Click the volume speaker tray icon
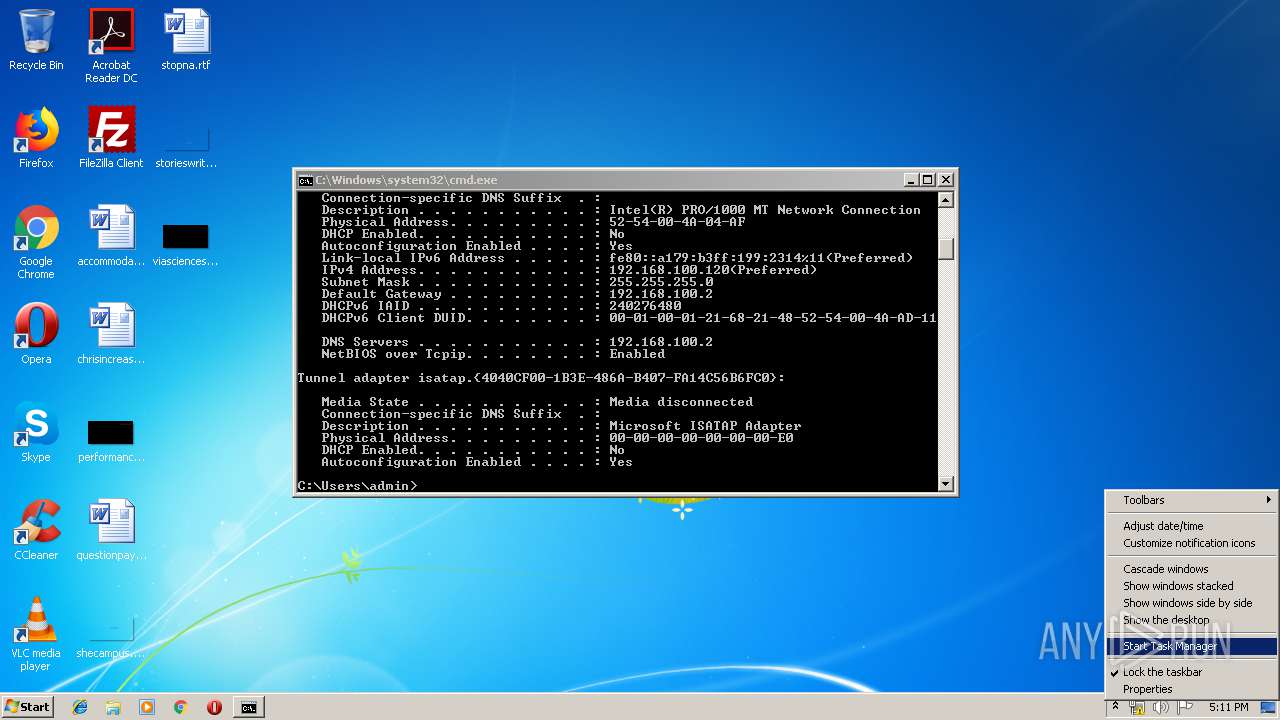This screenshot has width=1280, height=720. coord(1161,707)
